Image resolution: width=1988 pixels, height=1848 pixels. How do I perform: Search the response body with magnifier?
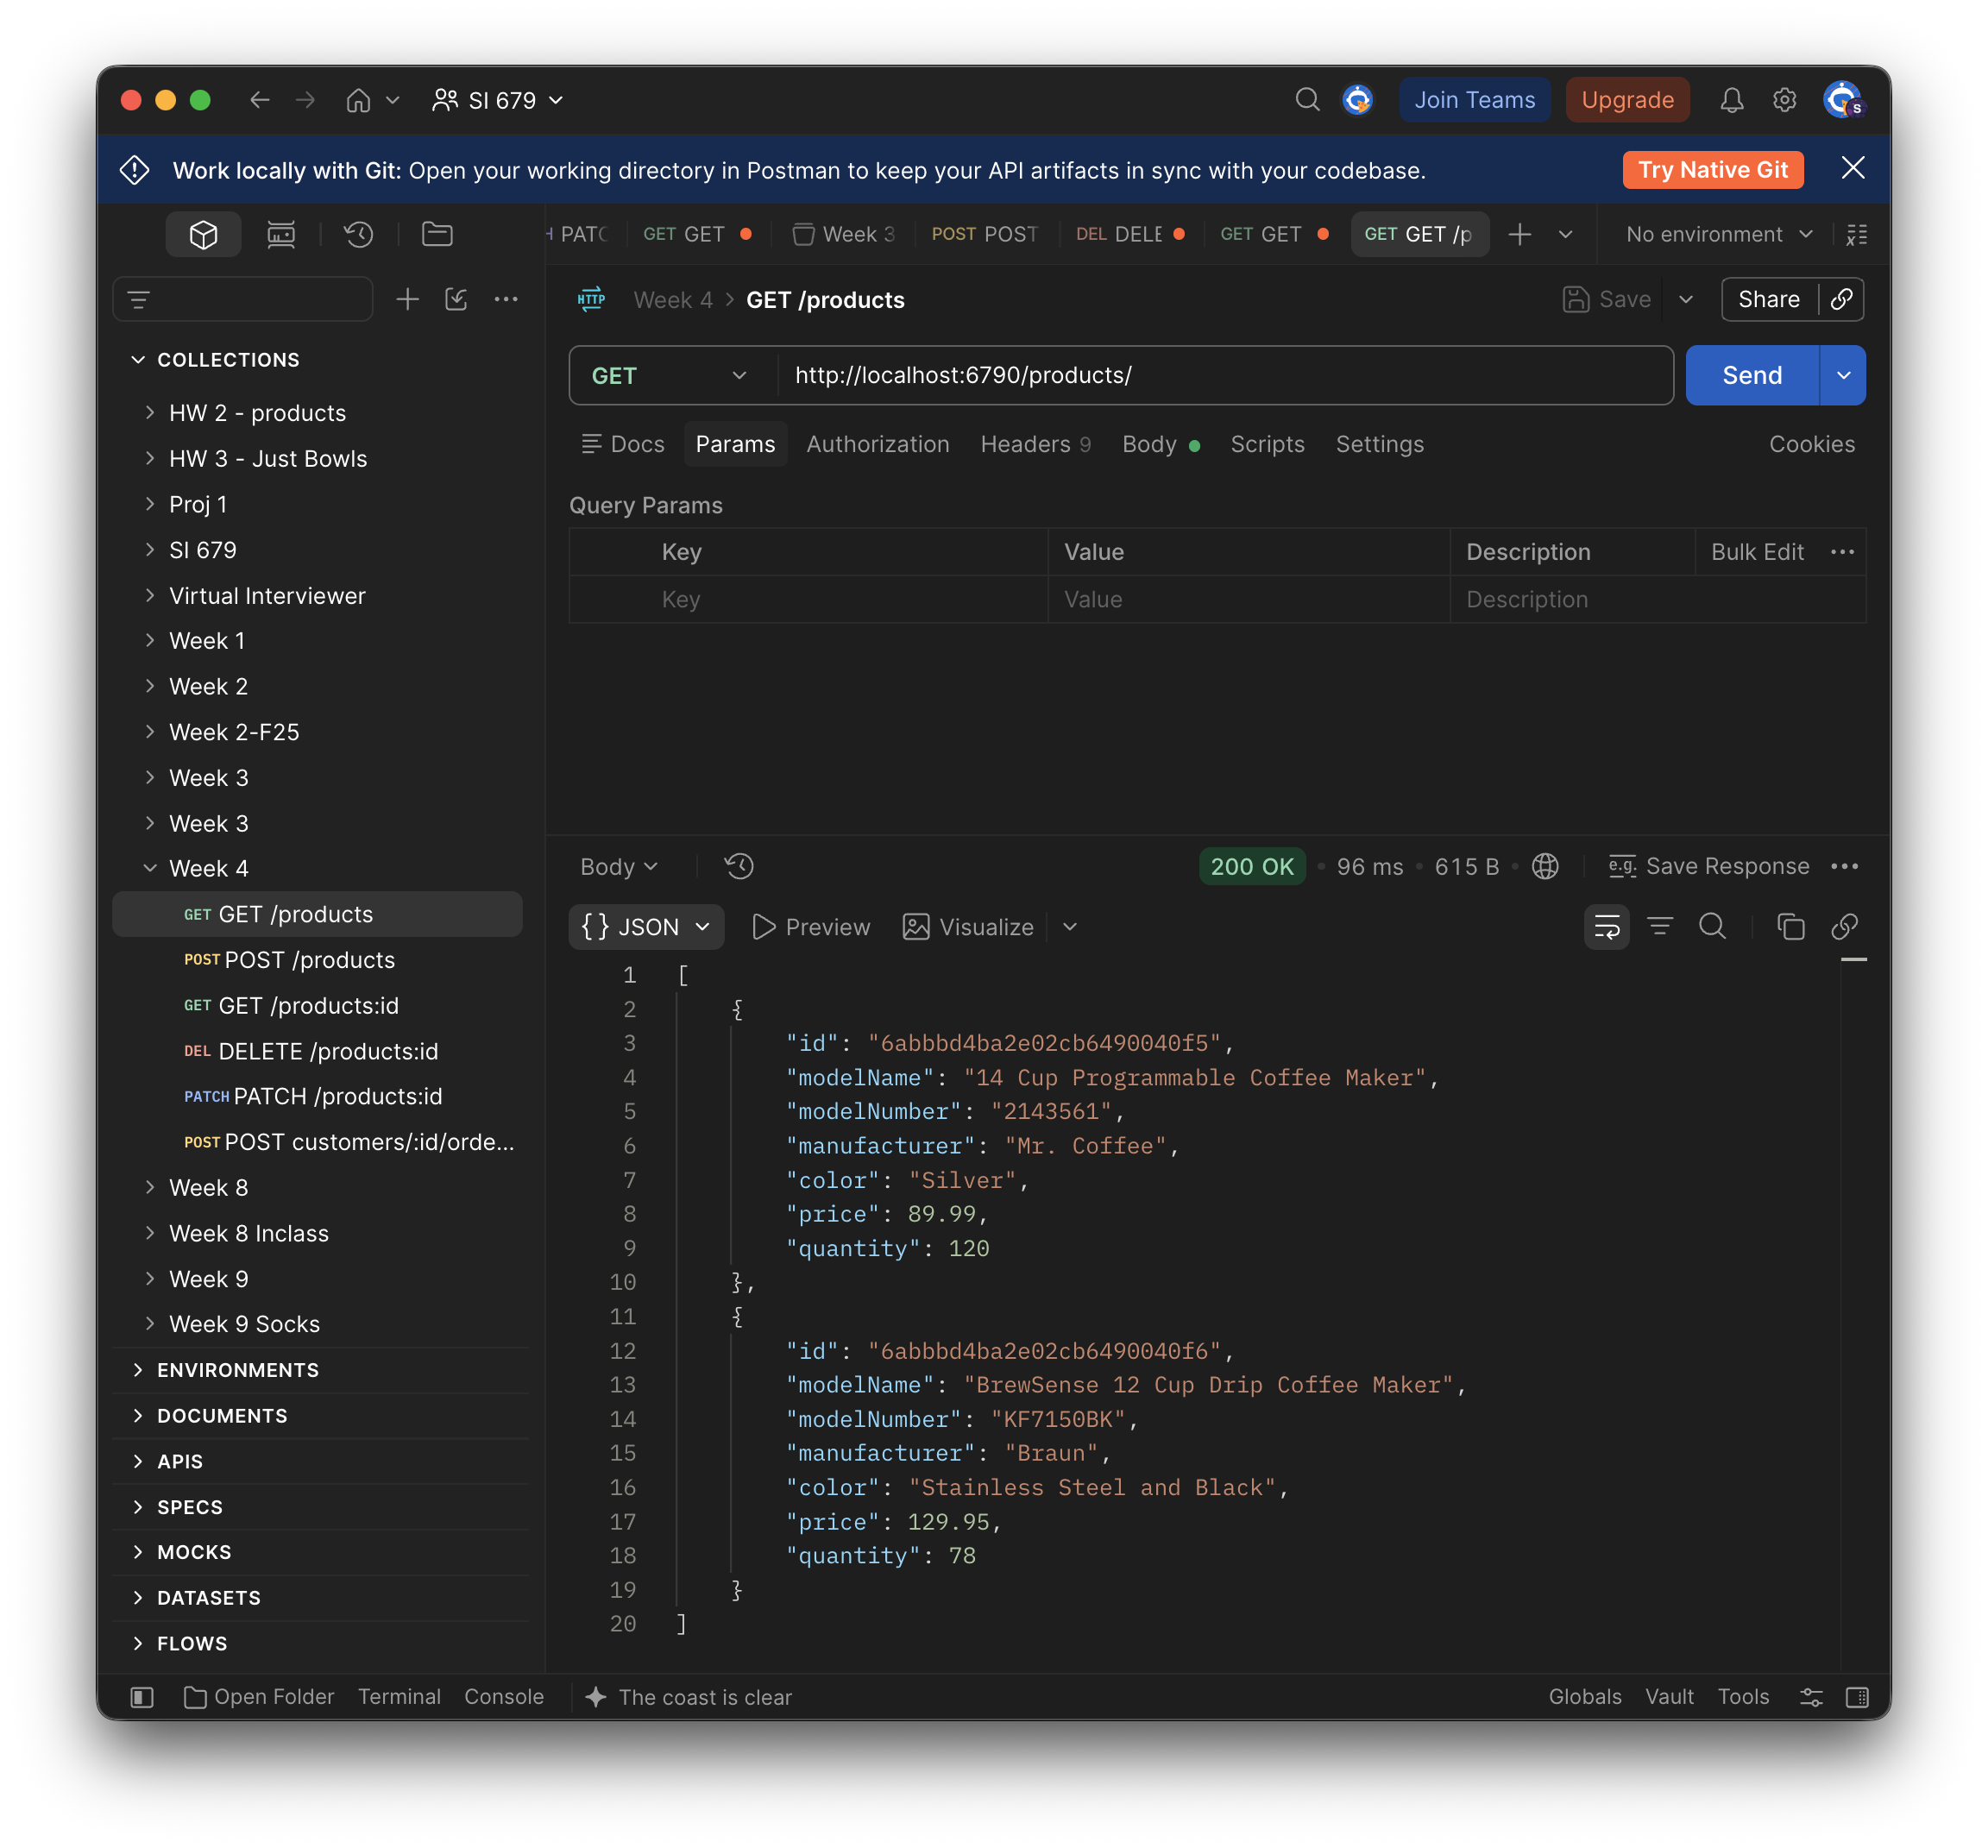[1712, 927]
